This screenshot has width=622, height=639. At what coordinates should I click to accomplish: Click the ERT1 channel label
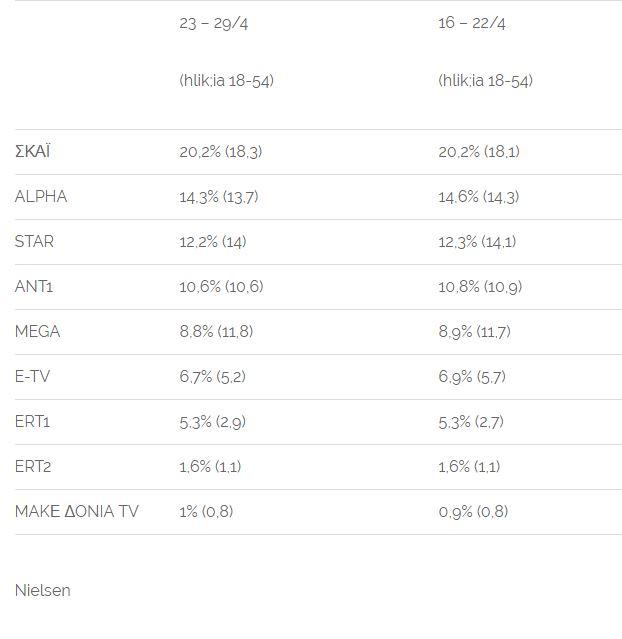32,421
